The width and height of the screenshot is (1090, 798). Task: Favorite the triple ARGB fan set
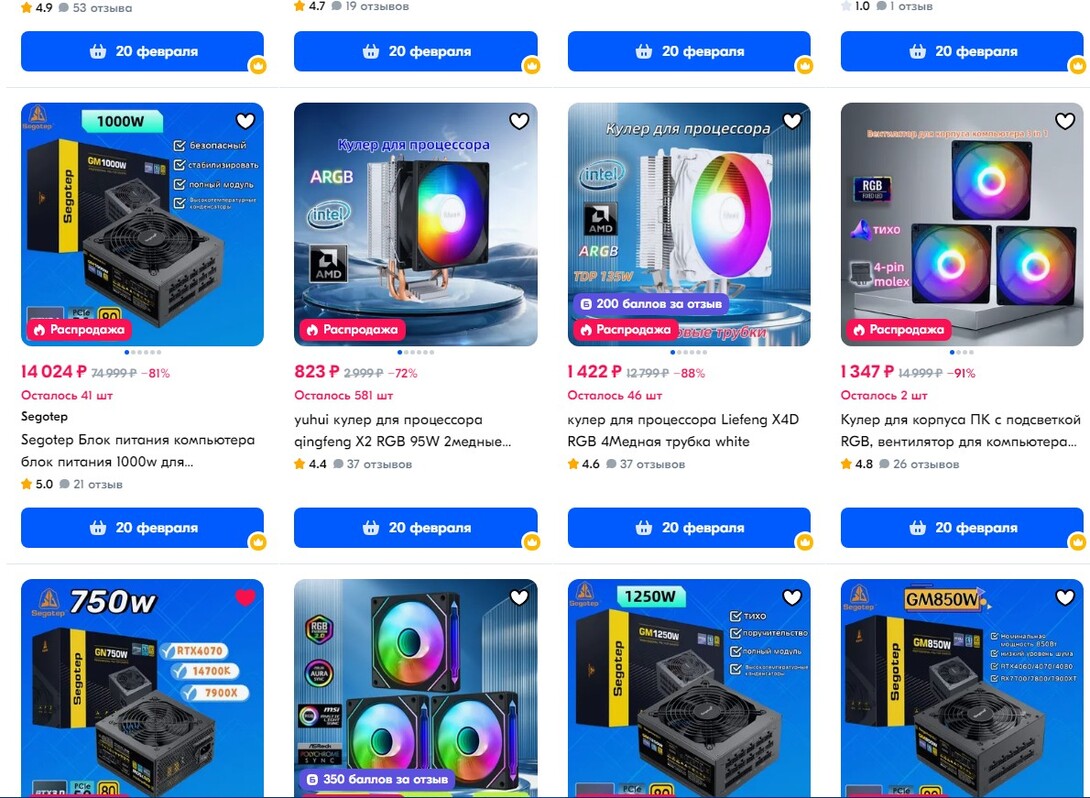click(x=519, y=597)
